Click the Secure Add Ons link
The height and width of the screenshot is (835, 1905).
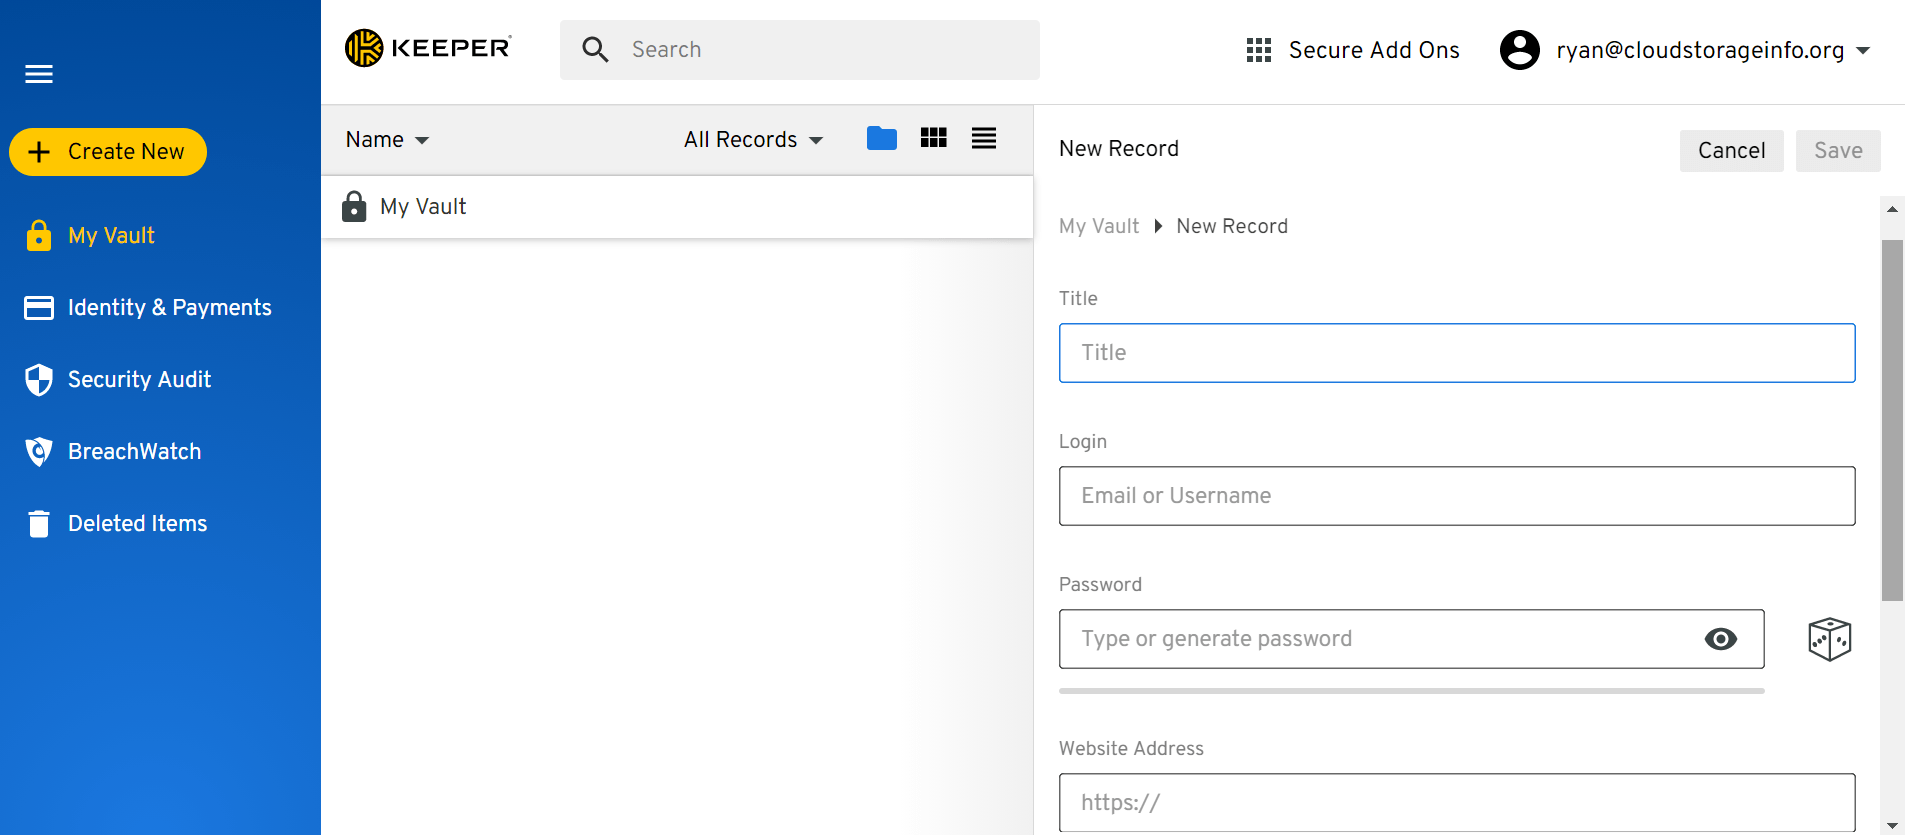tap(1374, 50)
